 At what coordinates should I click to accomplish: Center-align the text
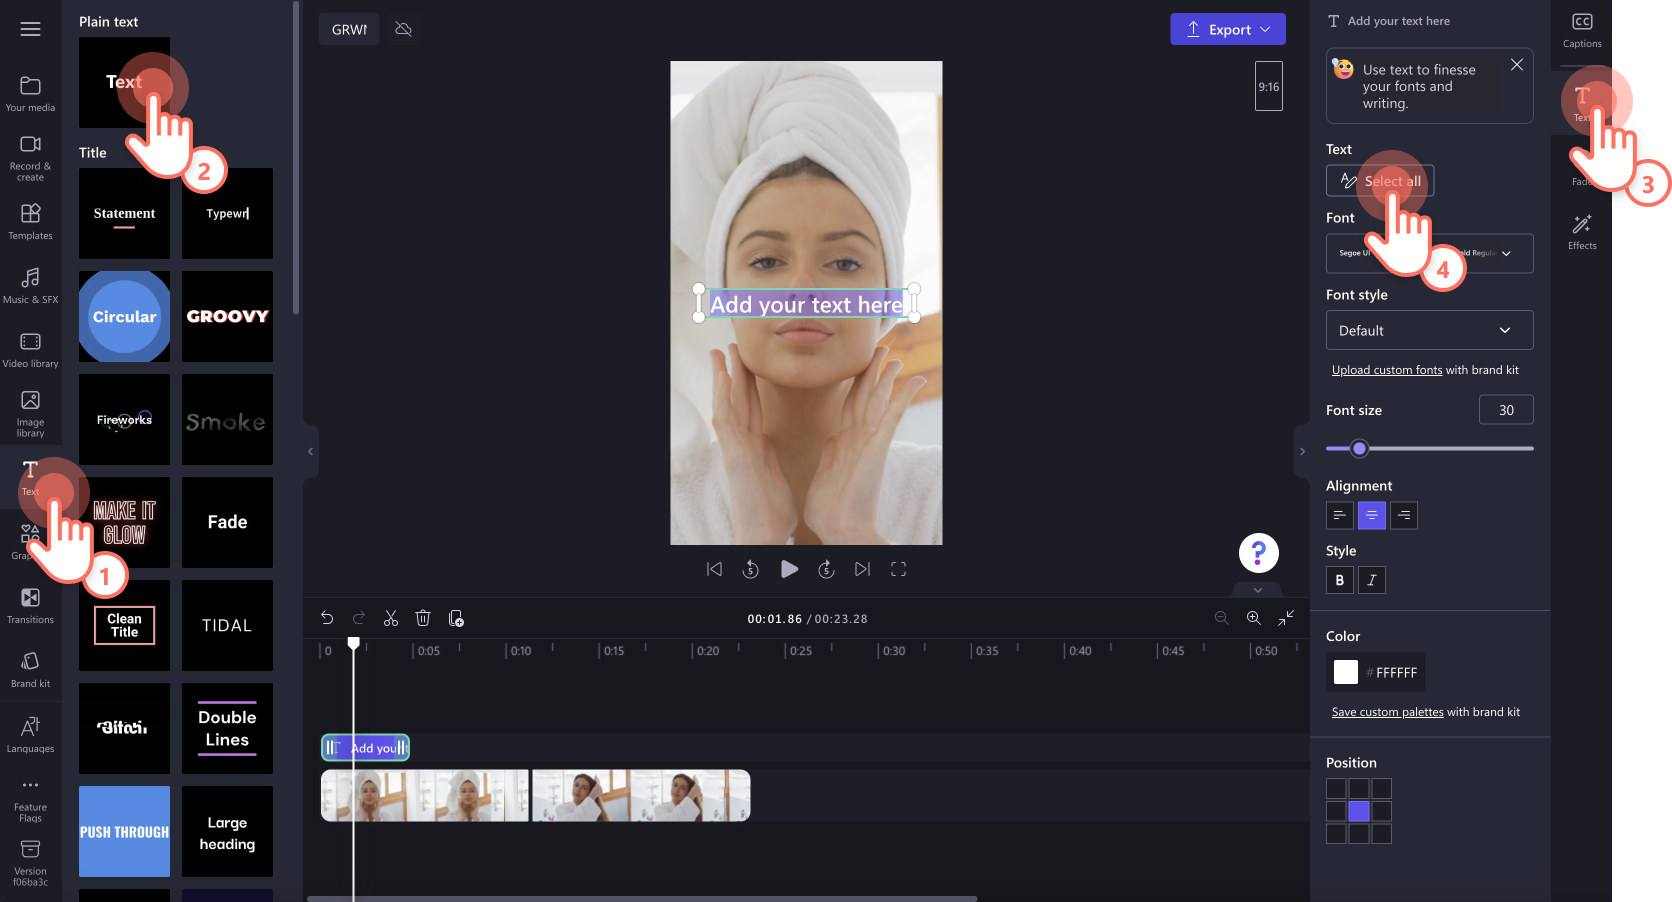(1371, 515)
